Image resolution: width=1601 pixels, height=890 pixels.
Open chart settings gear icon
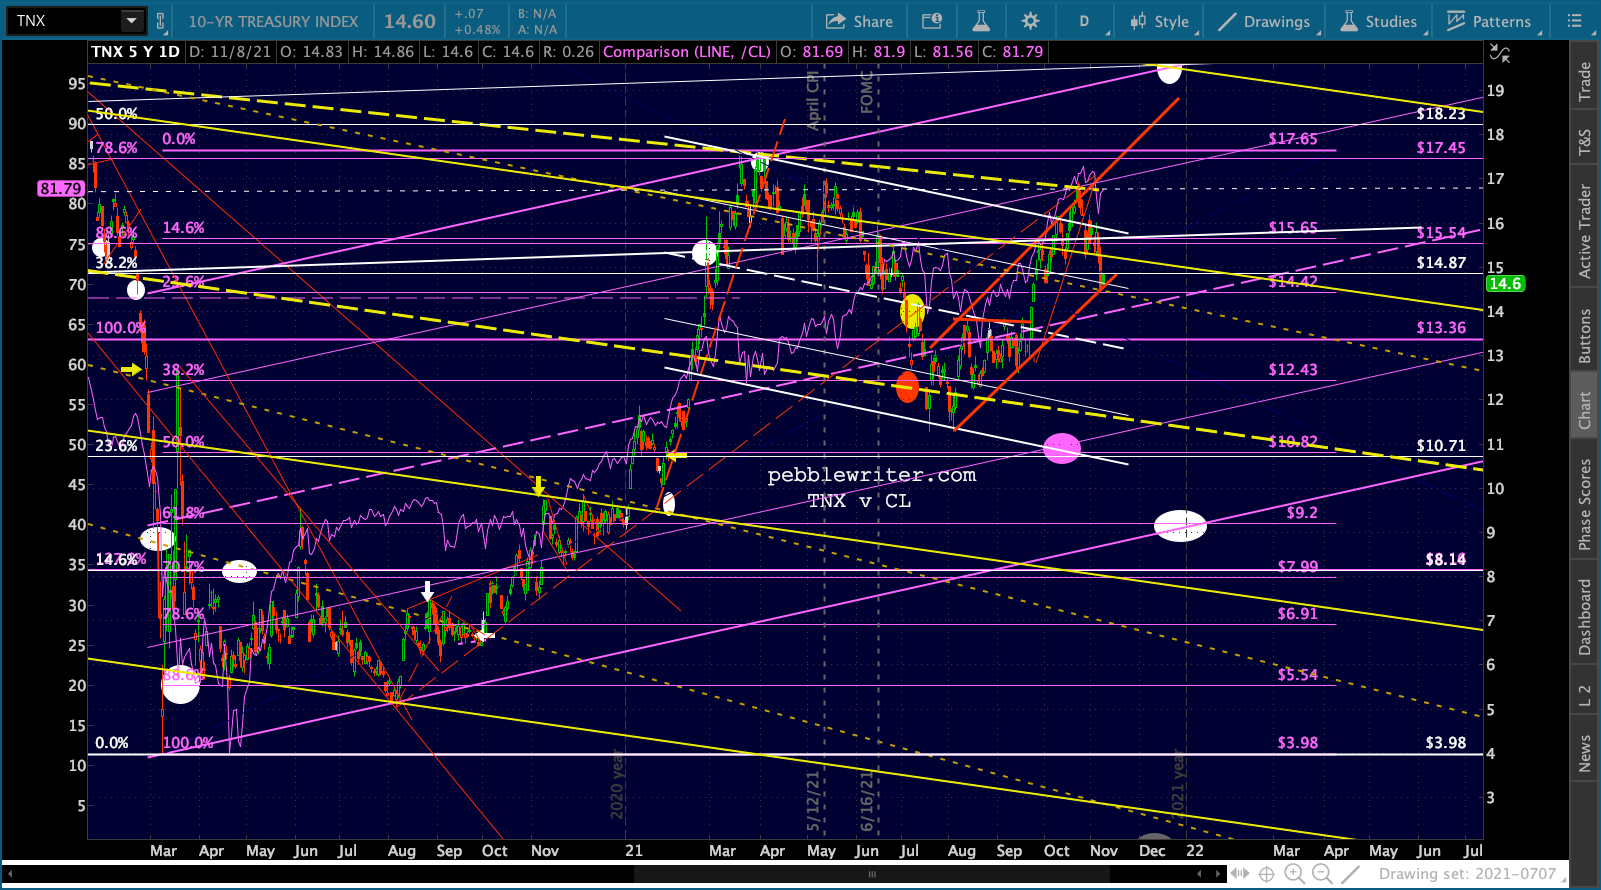click(1030, 21)
